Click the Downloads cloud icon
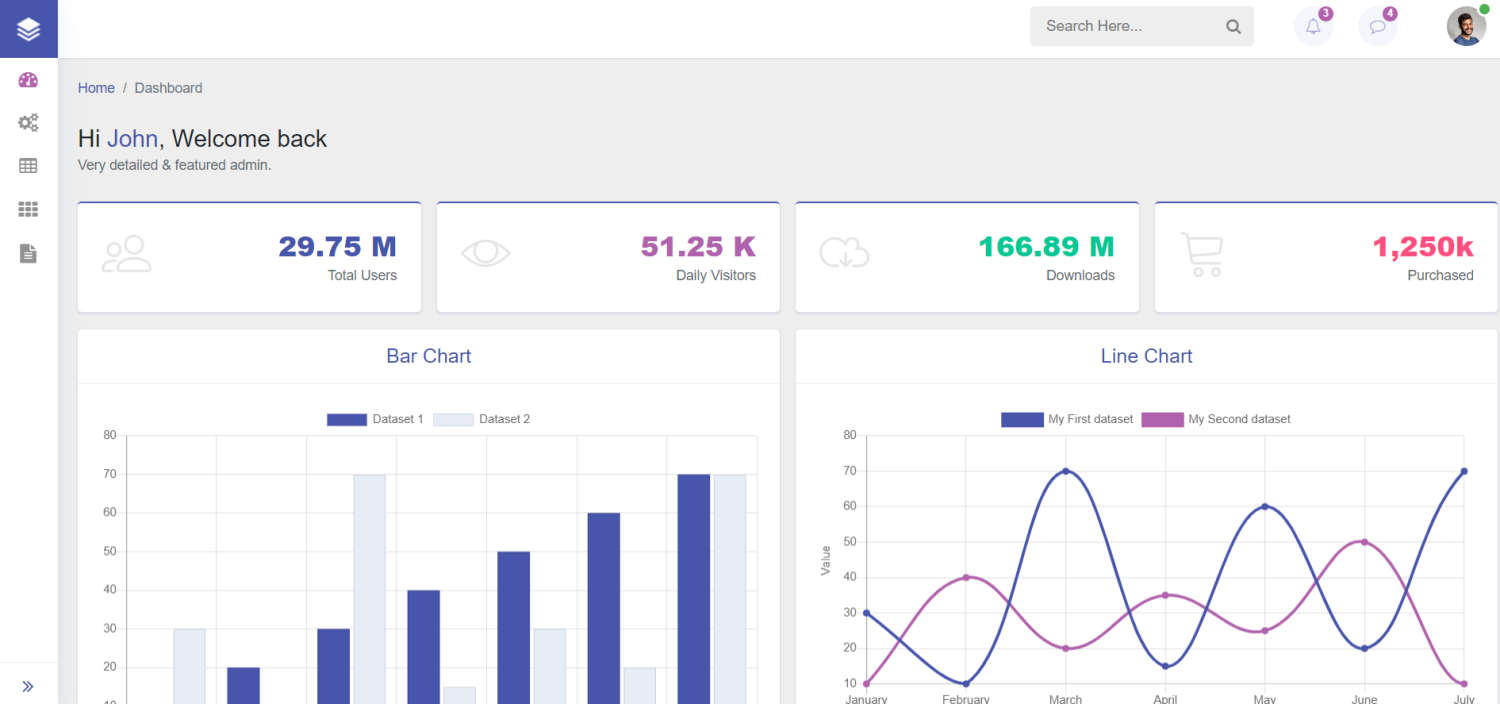Image resolution: width=1500 pixels, height=704 pixels. pos(843,254)
